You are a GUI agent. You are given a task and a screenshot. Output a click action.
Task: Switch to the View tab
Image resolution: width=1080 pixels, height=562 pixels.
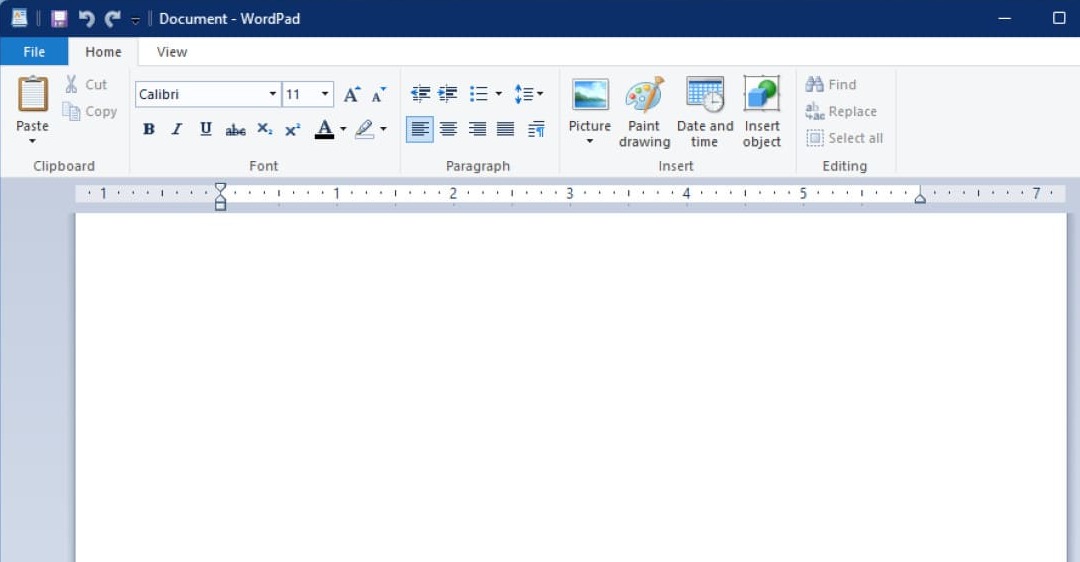[x=172, y=52]
